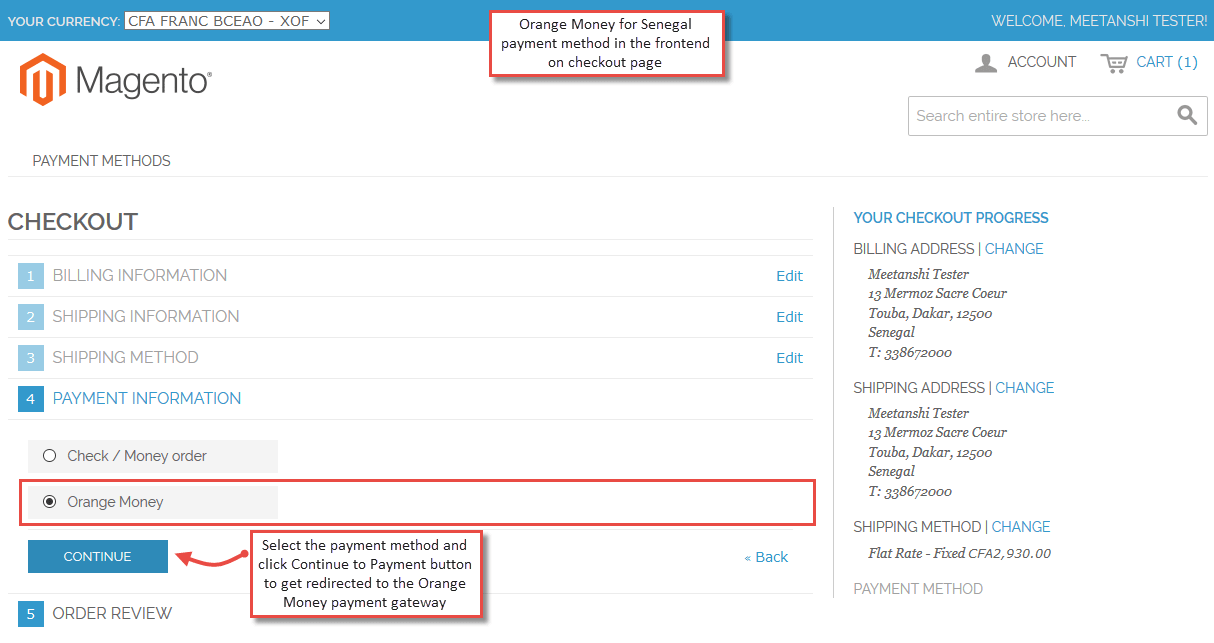Edit the Billing Information step
The width and height of the screenshot is (1214, 643).
[789, 276]
